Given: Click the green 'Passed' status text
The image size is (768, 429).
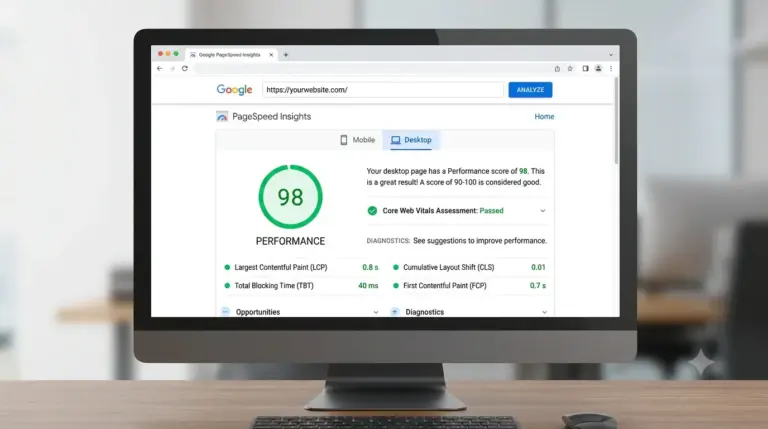Looking at the screenshot, I should click(x=491, y=211).
